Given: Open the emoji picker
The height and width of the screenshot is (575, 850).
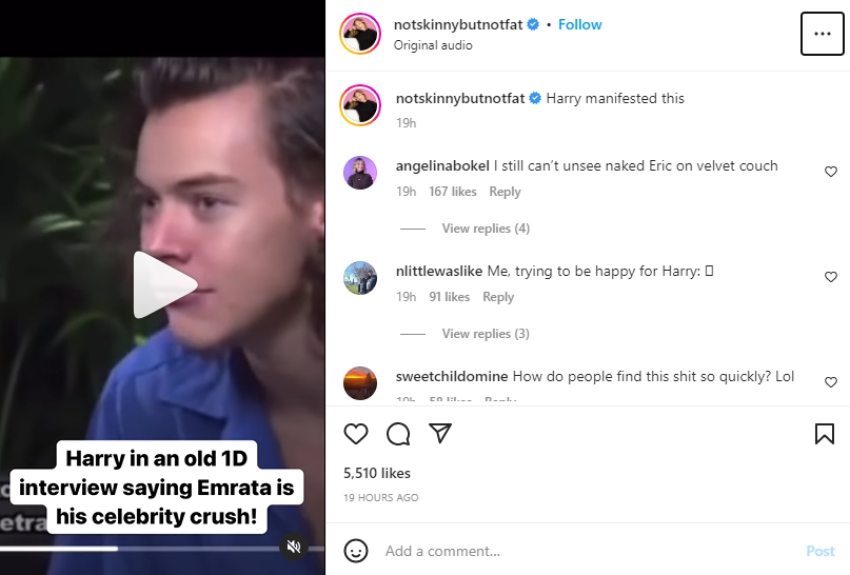Looking at the screenshot, I should coord(356,551).
